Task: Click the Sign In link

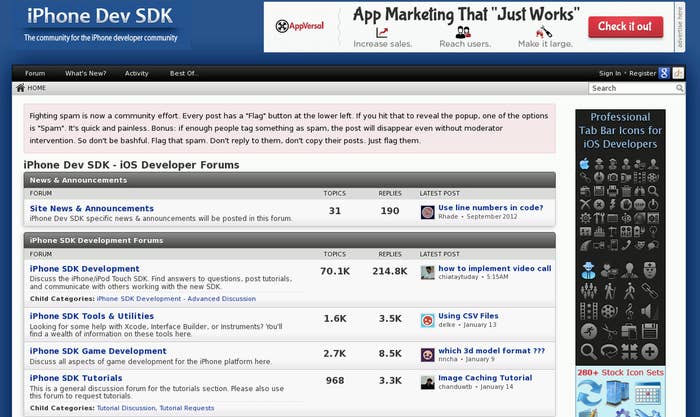Action: pos(610,73)
